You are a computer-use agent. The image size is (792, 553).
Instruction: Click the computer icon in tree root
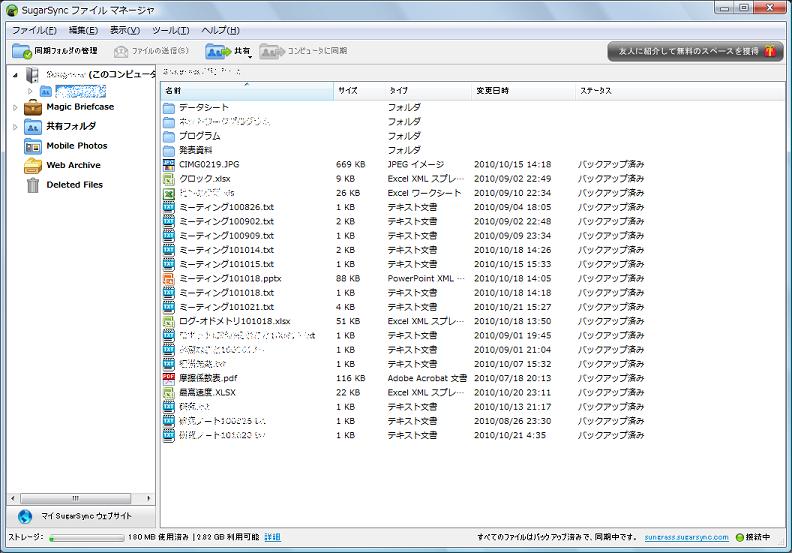[x=32, y=75]
